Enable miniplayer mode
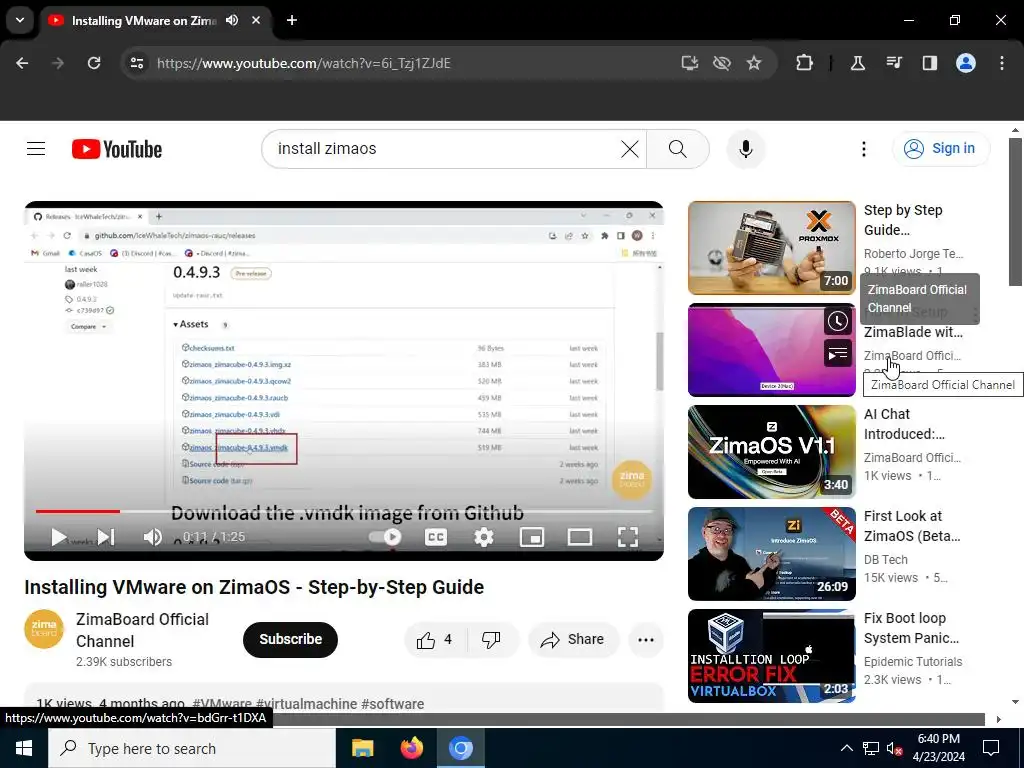The width and height of the screenshot is (1024, 768). [x=532, y=537]
